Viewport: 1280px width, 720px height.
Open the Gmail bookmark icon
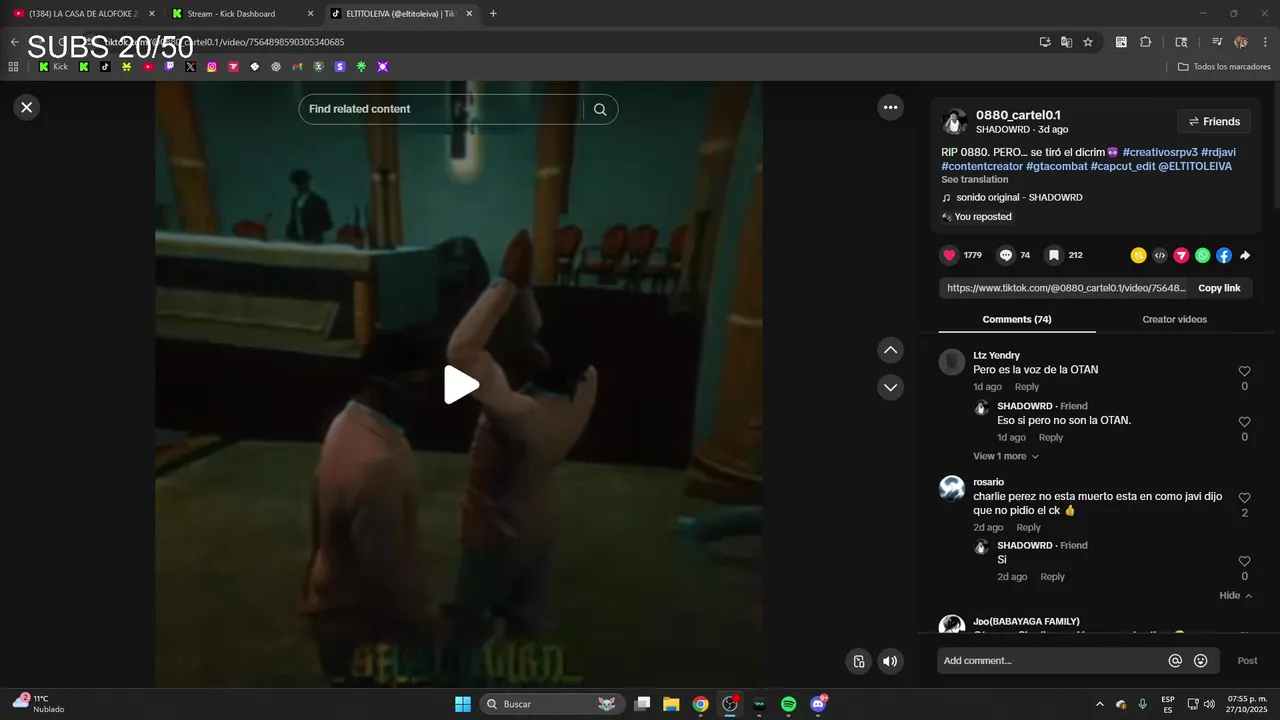point(297,67)
